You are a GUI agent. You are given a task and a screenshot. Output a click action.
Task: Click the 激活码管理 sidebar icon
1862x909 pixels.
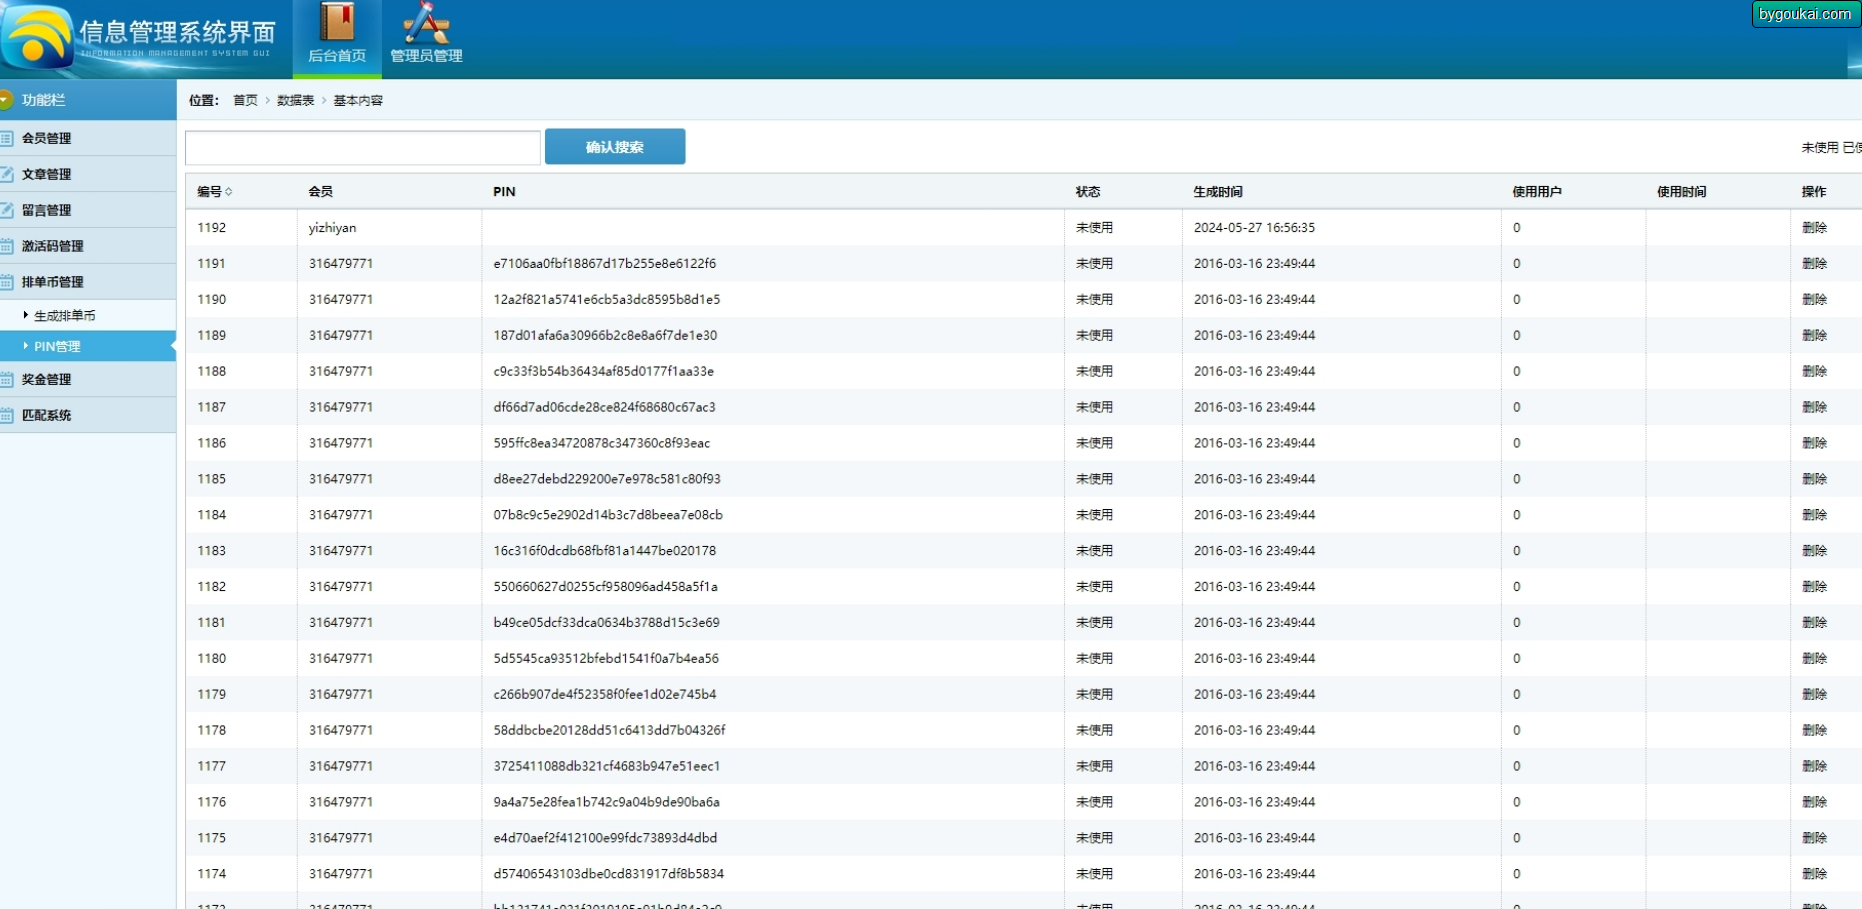click(x=6, y=246)
